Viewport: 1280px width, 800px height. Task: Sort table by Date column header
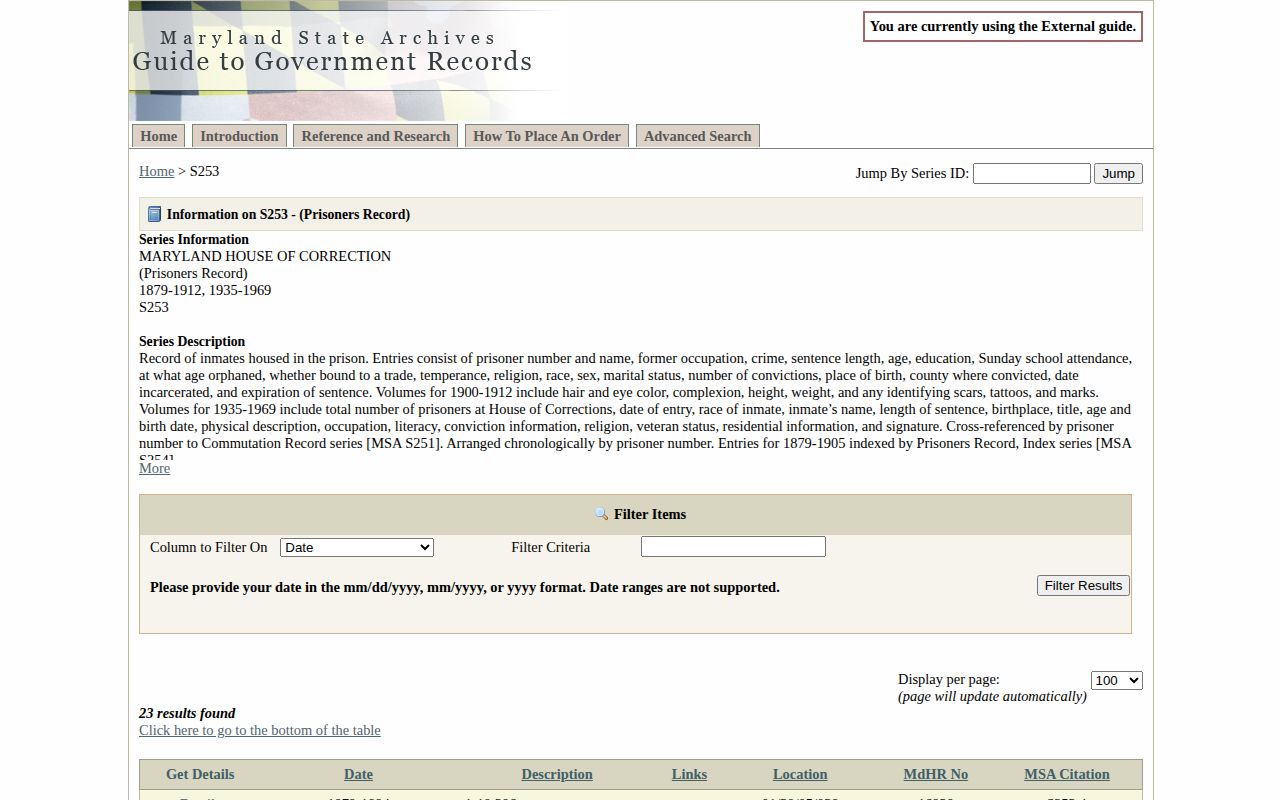pyautogui.click(x=358, y=774)
